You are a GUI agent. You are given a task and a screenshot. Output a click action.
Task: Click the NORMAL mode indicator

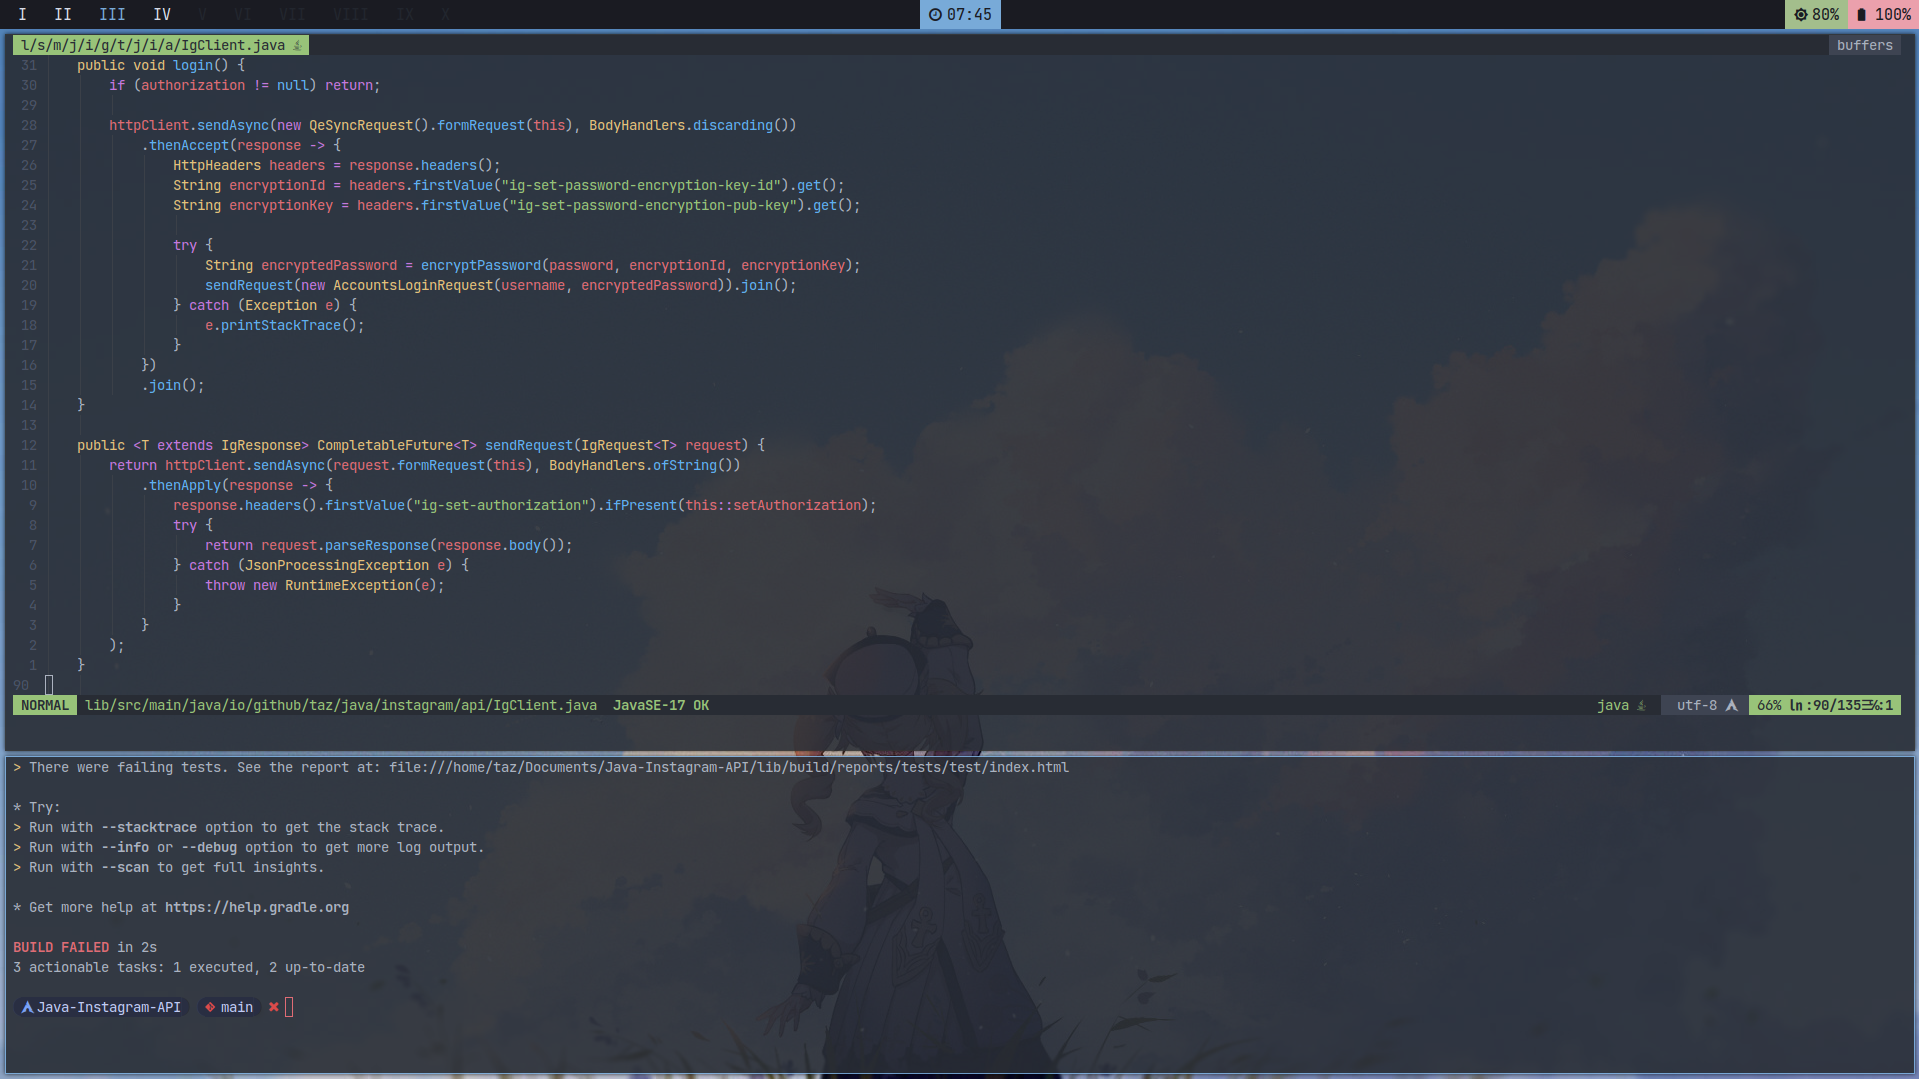click(44, 705)
